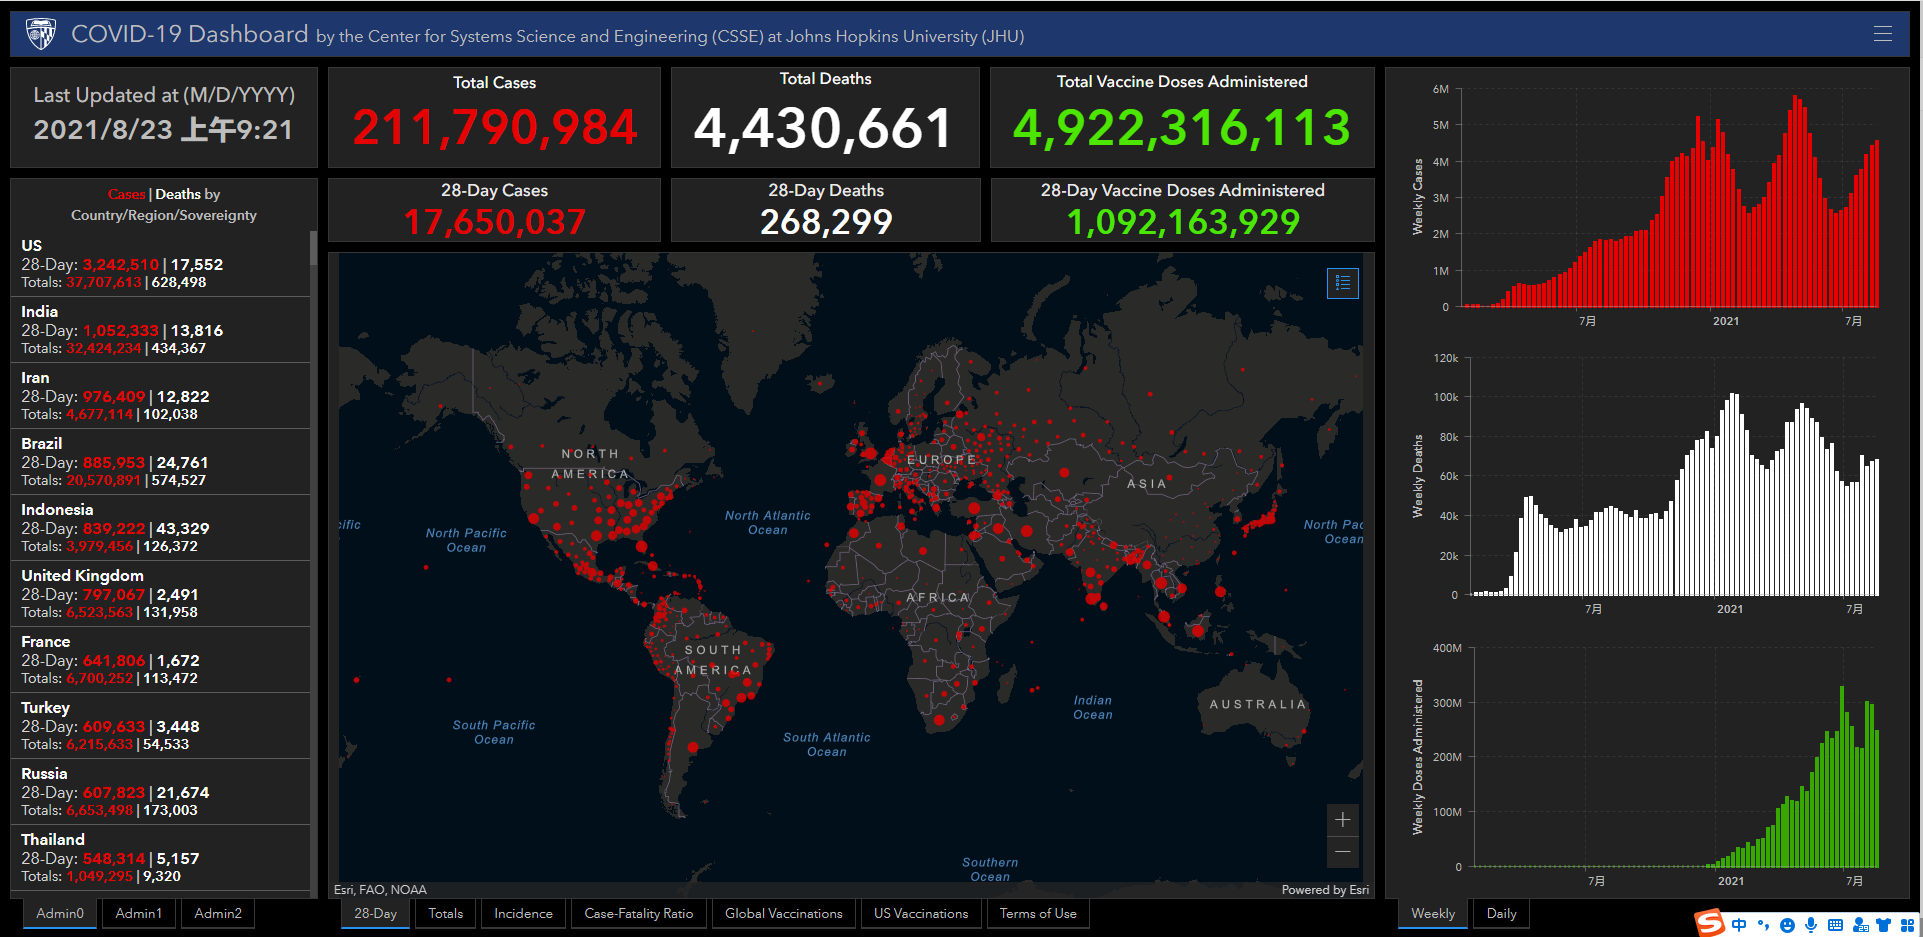The width and height of the screenshot is (1923, 937).
Task: Change Sogou skin via clothing icon
Action: (1883, 922)
